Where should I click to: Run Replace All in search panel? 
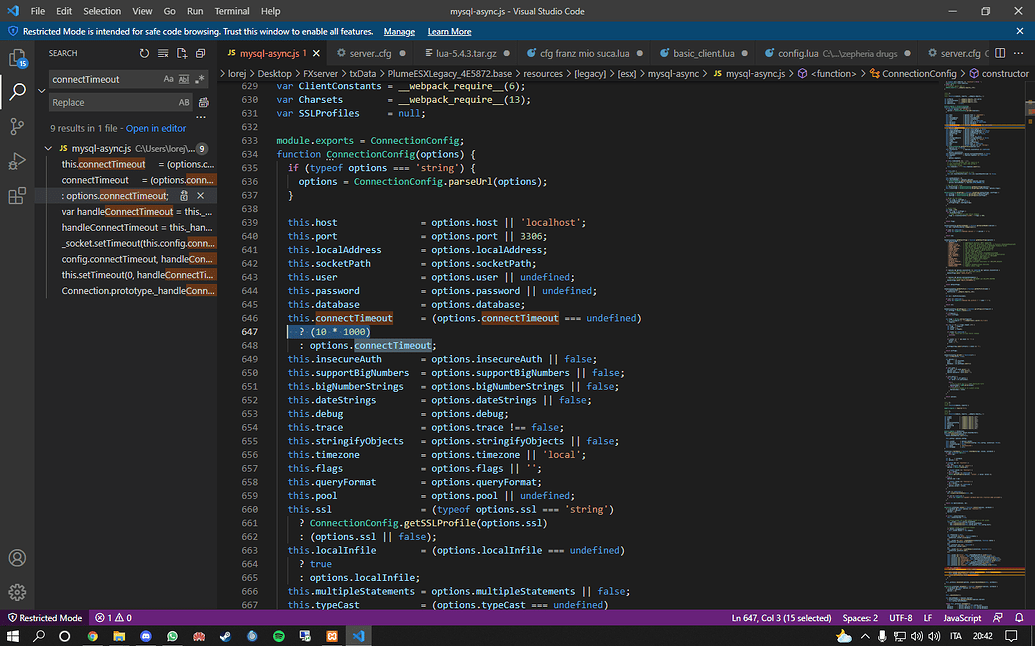(202, 102)
